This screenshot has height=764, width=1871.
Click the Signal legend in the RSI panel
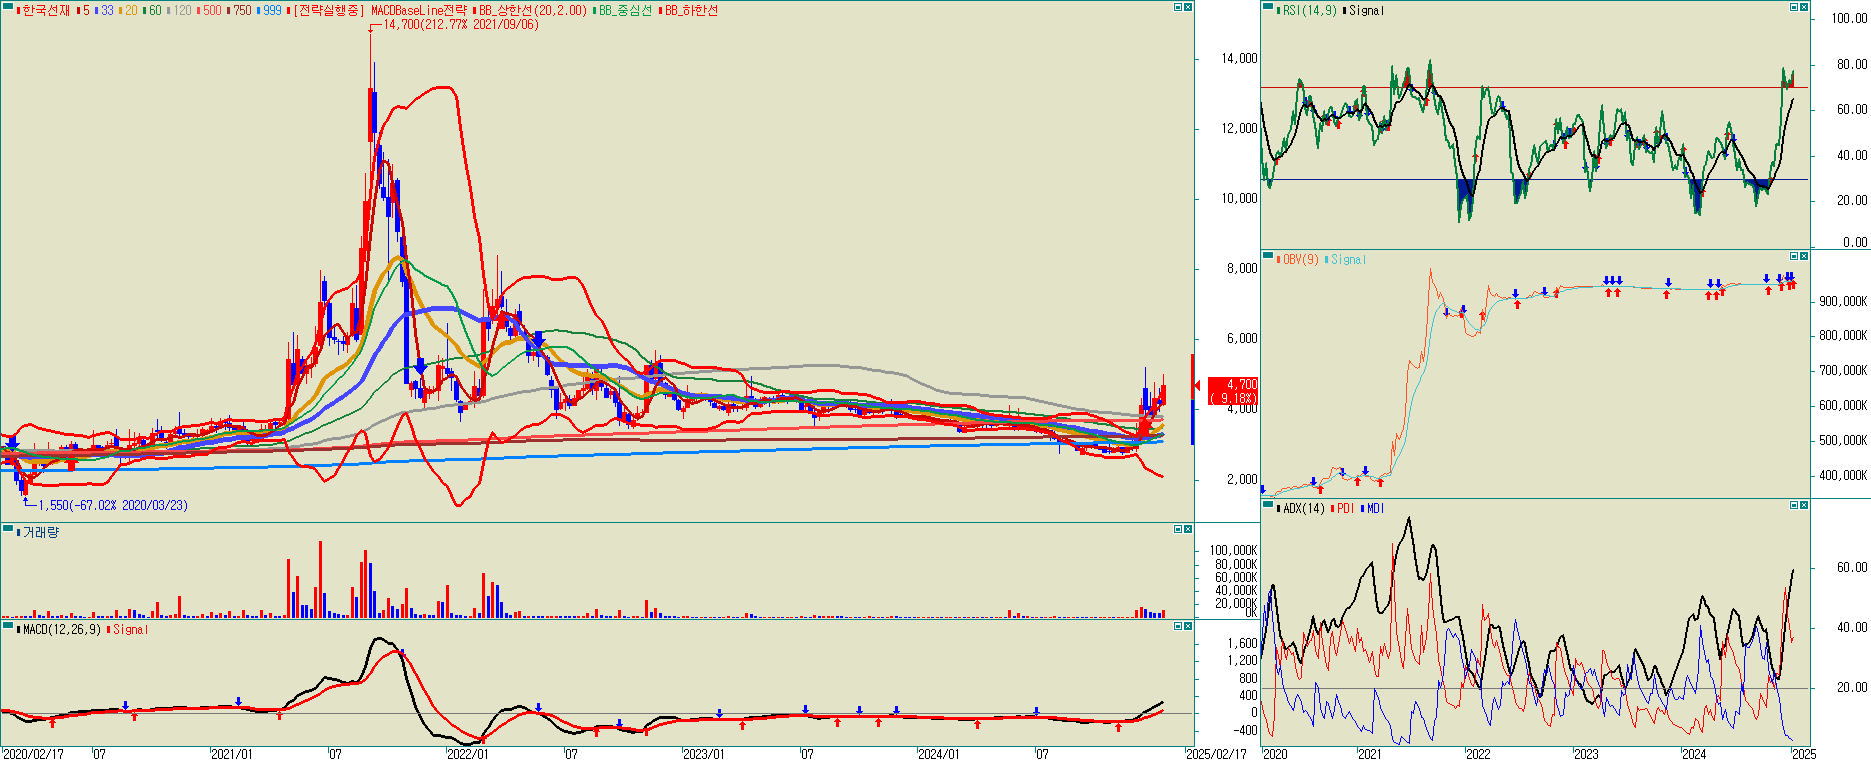pos(1365,10)
